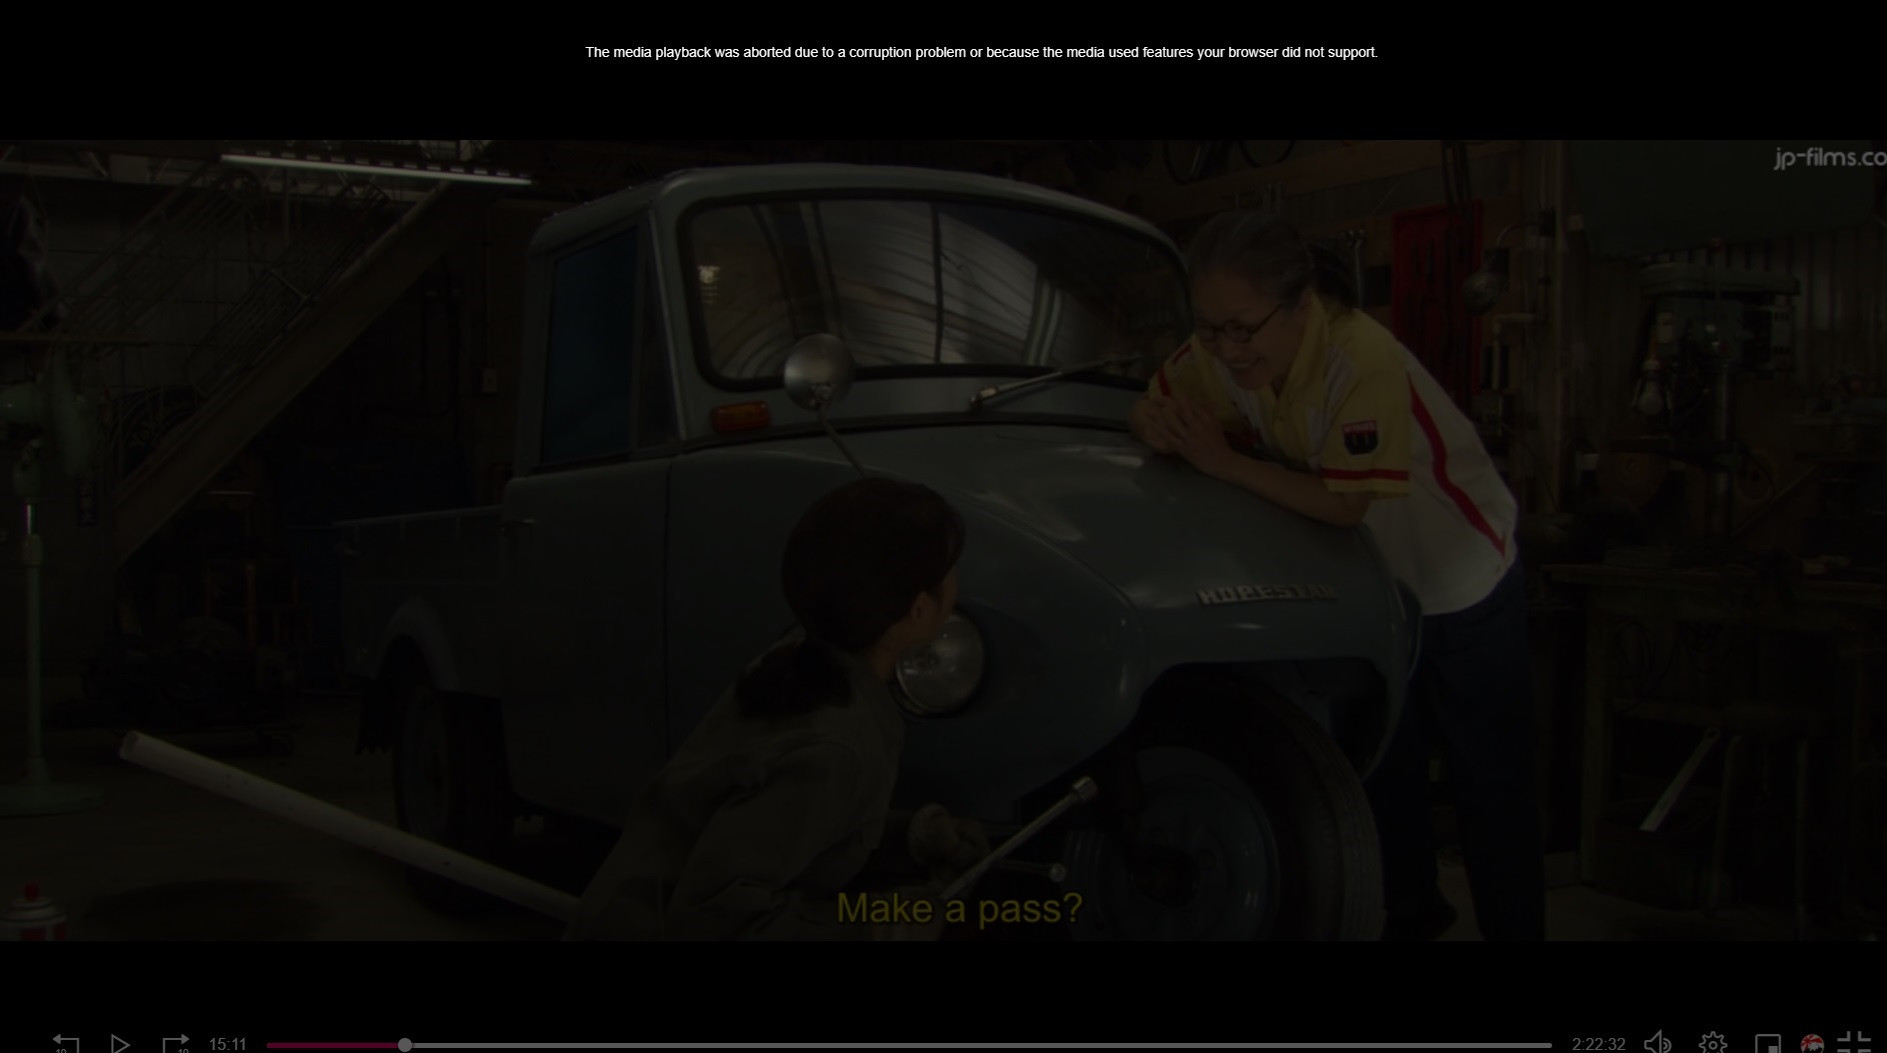The width and height of the screenshot is (1887, 1053).
Task: Click the media playback error message
Action: coord(981,52)
